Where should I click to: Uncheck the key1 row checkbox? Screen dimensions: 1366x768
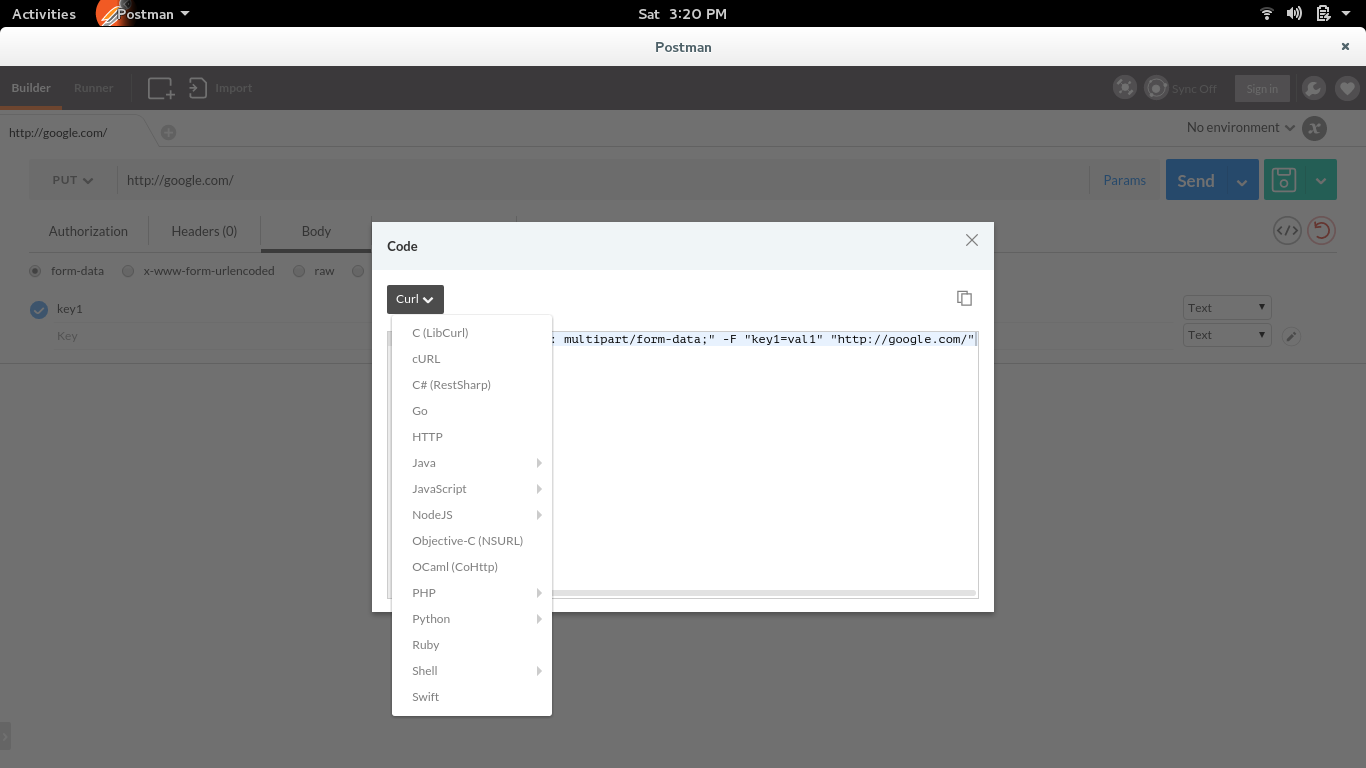39,310
